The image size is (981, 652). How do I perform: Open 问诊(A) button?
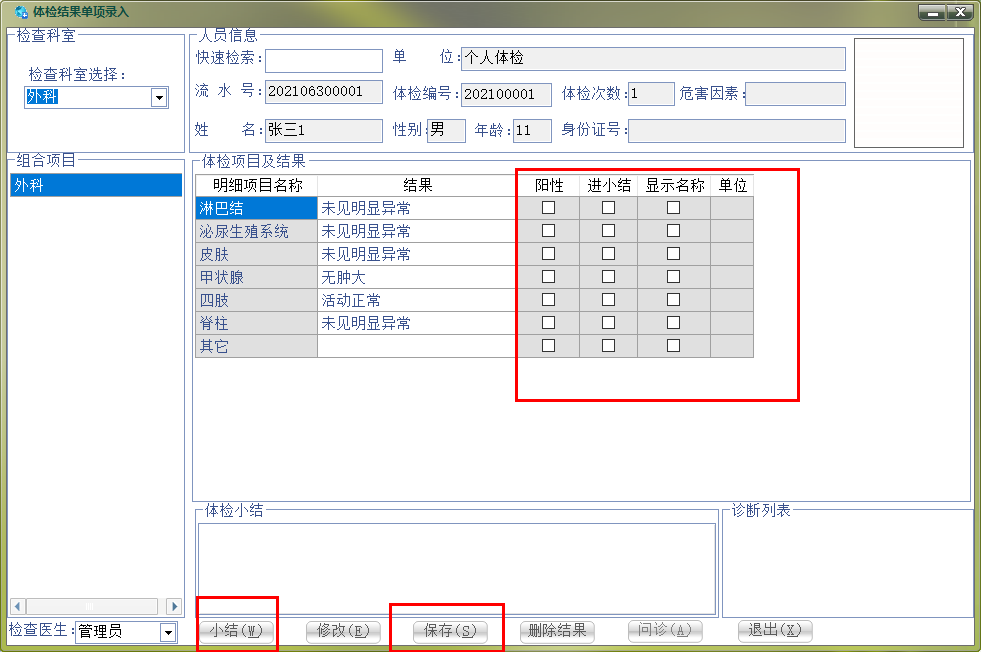[x=664, y=631]
